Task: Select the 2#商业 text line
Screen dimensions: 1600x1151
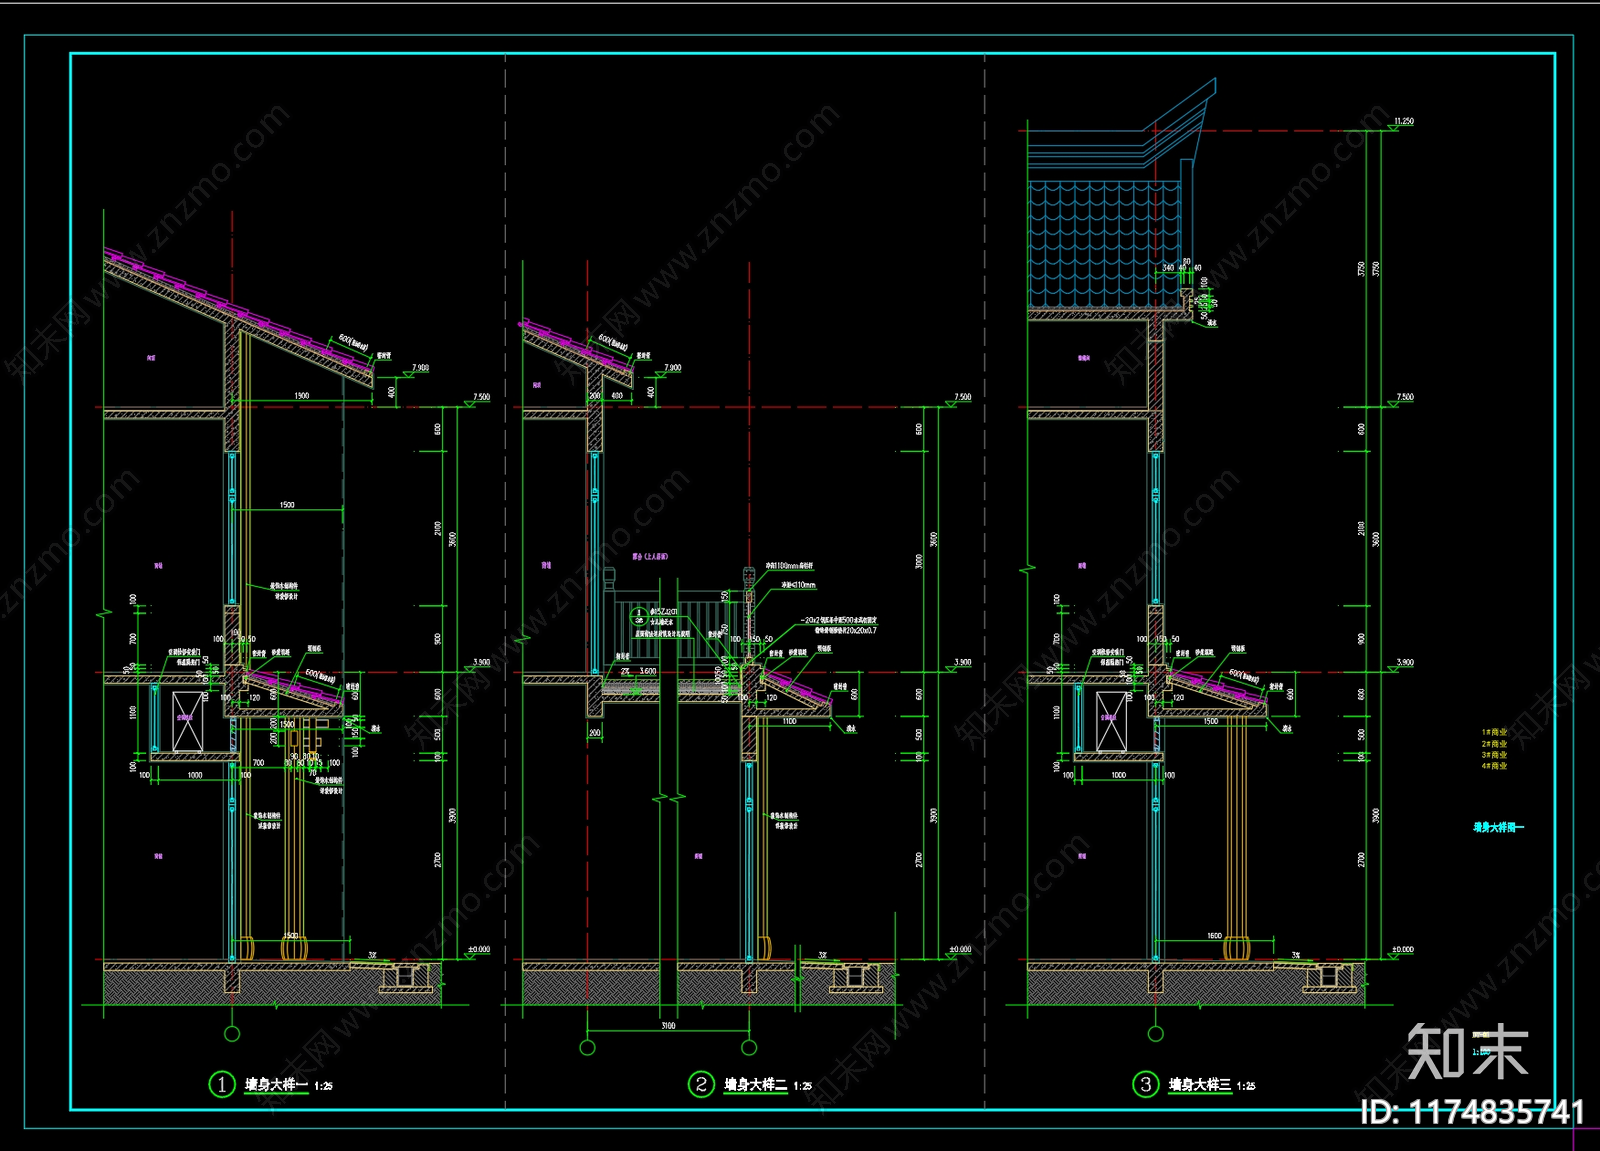Action: point(1494,744)
